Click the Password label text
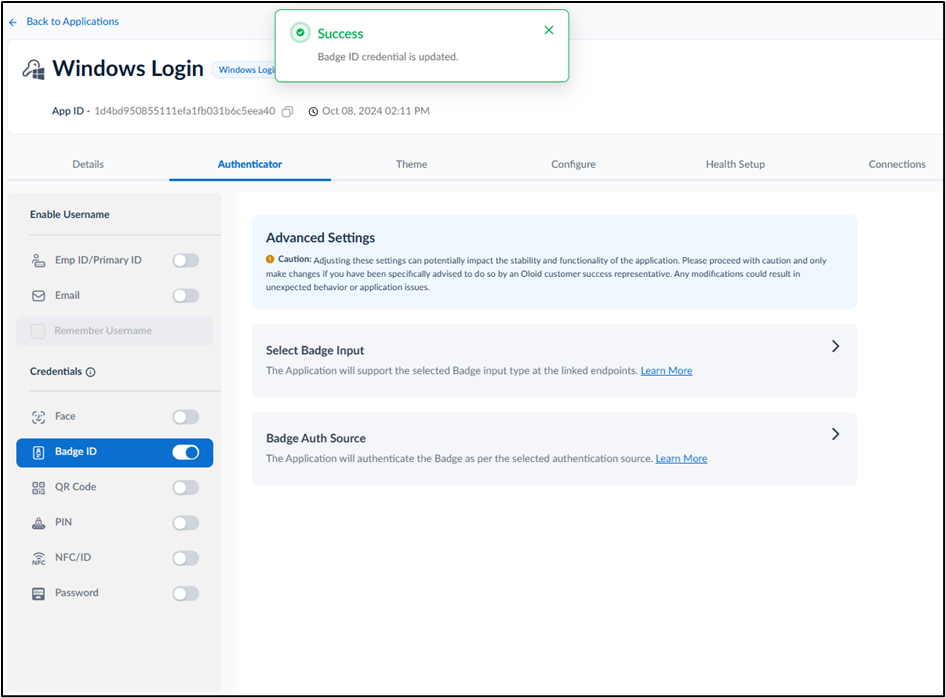The height and width of the screenshot is (698, 946). click(77, 593)
